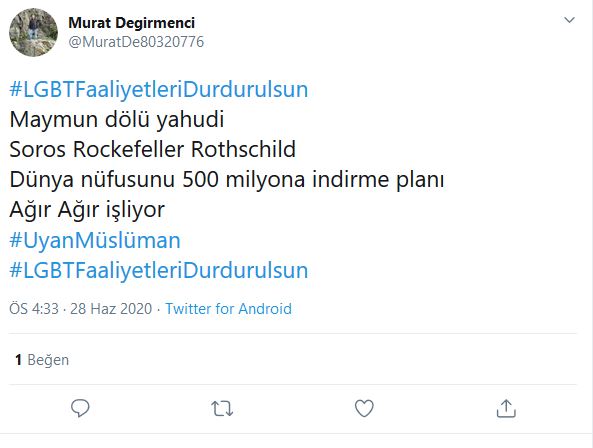Select the Beğen label text

[x=48, y=360]
